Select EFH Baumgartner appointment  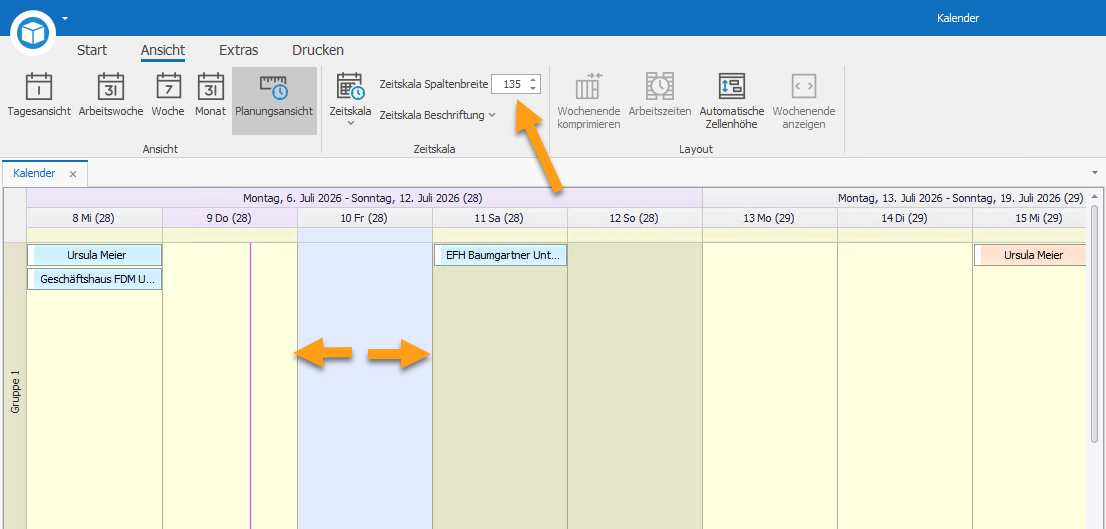500,255
